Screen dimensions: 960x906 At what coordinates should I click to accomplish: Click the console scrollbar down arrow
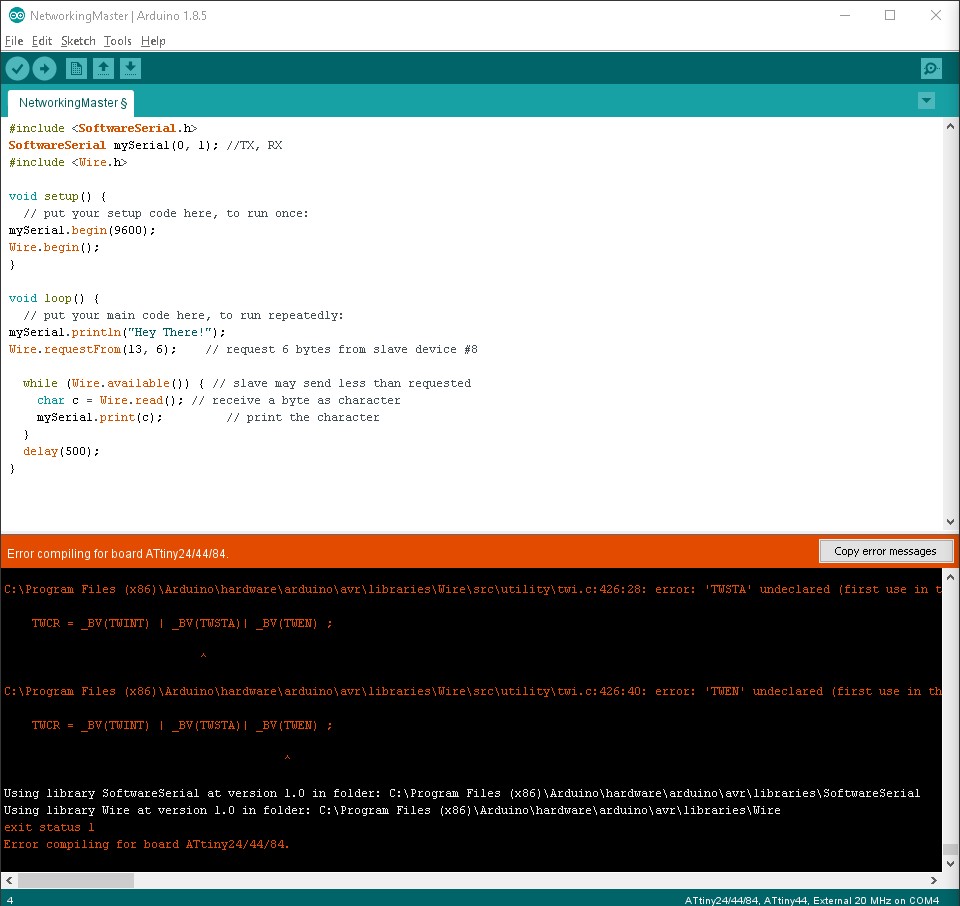click(x=950, y=864)
